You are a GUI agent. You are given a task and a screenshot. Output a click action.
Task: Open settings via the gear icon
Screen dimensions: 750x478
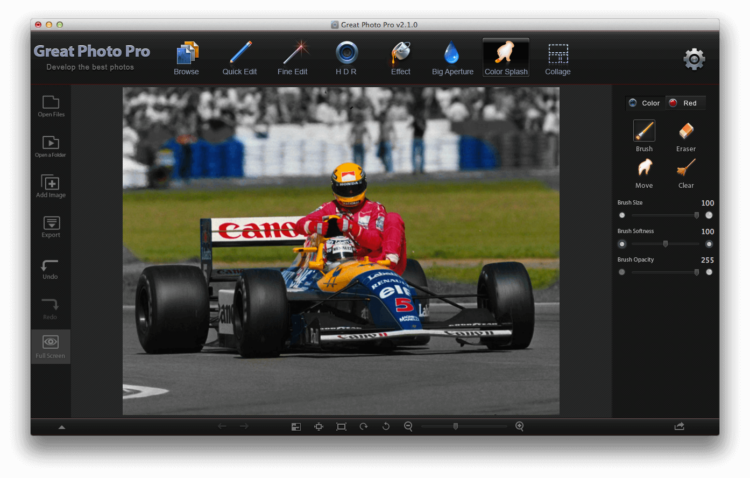(x=694, y=59)
